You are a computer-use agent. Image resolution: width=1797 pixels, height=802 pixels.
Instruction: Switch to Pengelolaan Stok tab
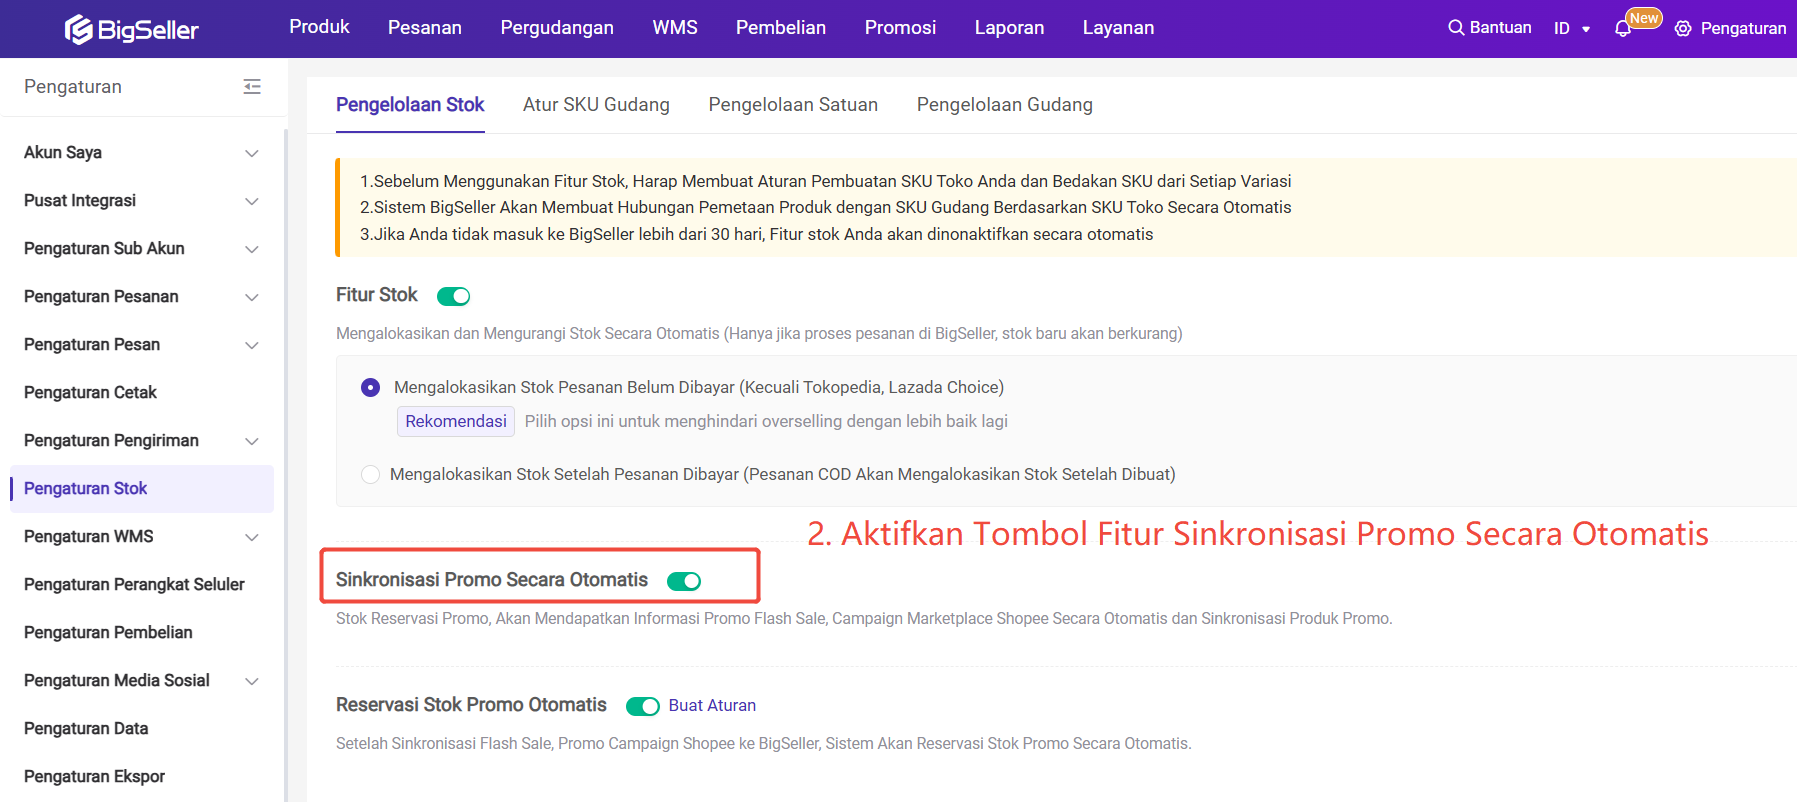coord(410,105)
